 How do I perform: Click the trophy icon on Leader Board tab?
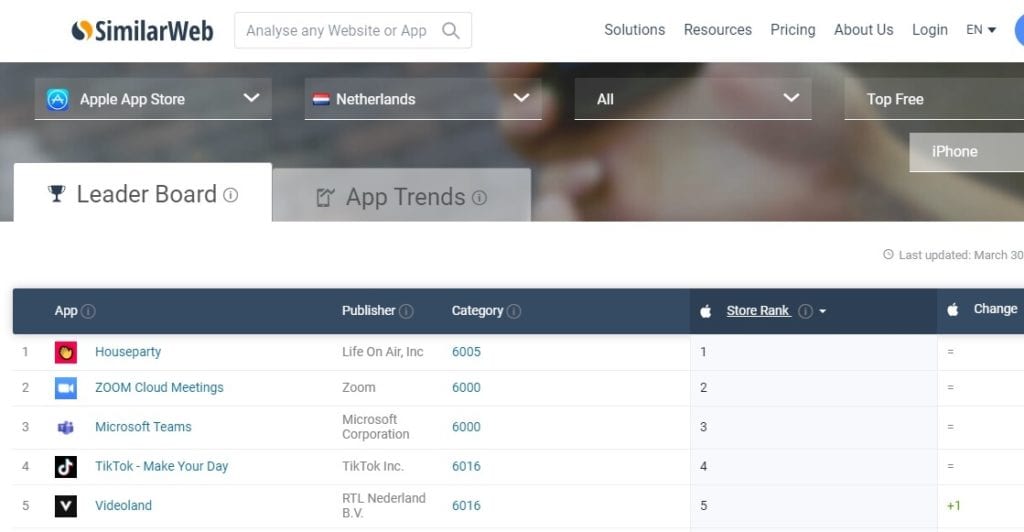57,194
